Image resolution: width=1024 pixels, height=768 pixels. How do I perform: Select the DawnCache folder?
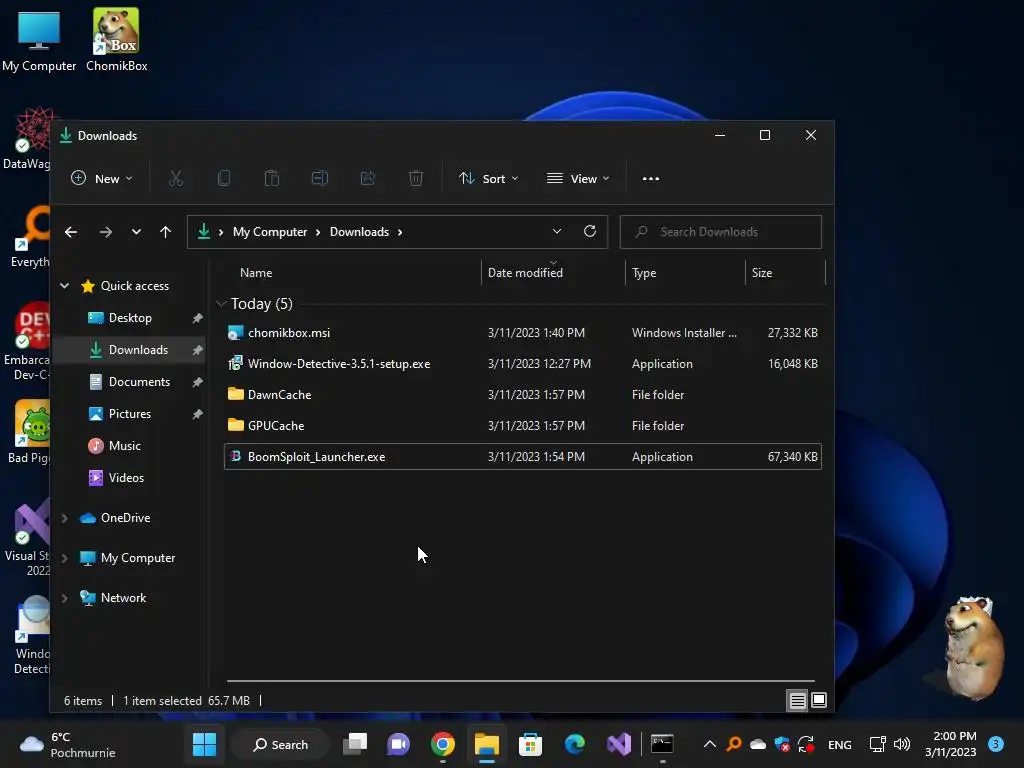[522, 394]
